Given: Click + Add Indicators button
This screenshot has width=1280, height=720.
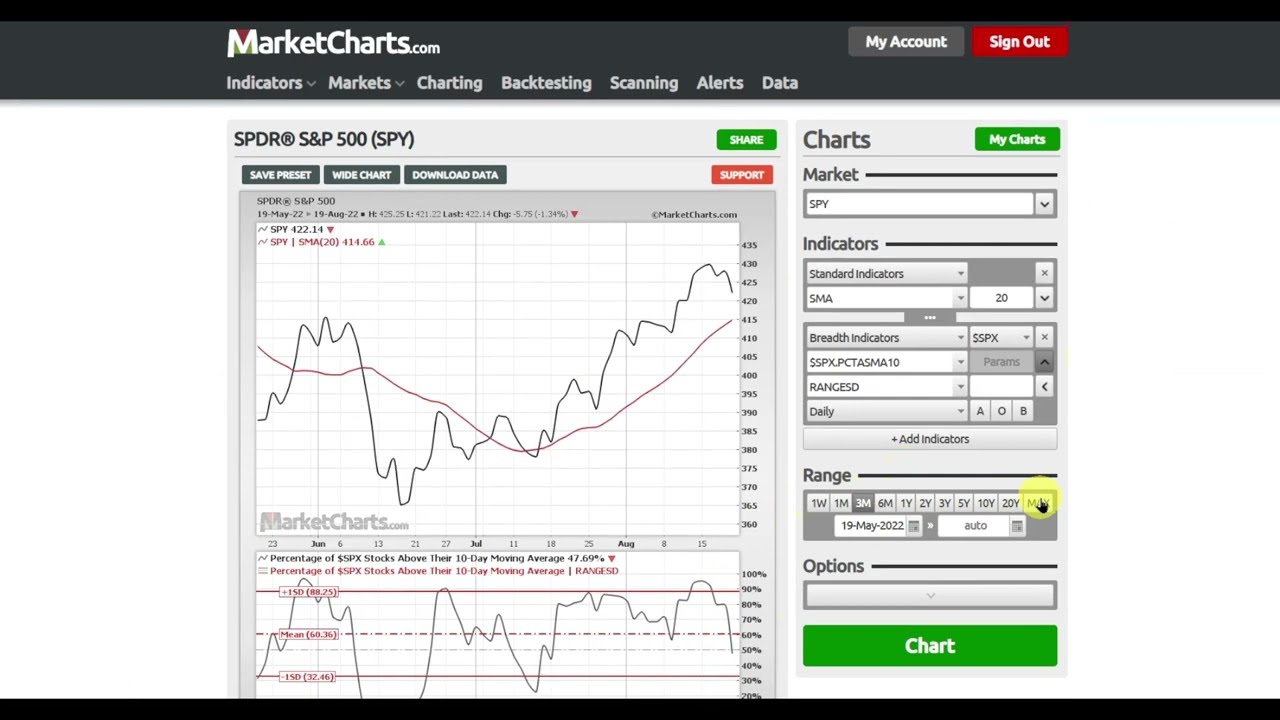Looking at the screenshot, I should tap(930, 439).
